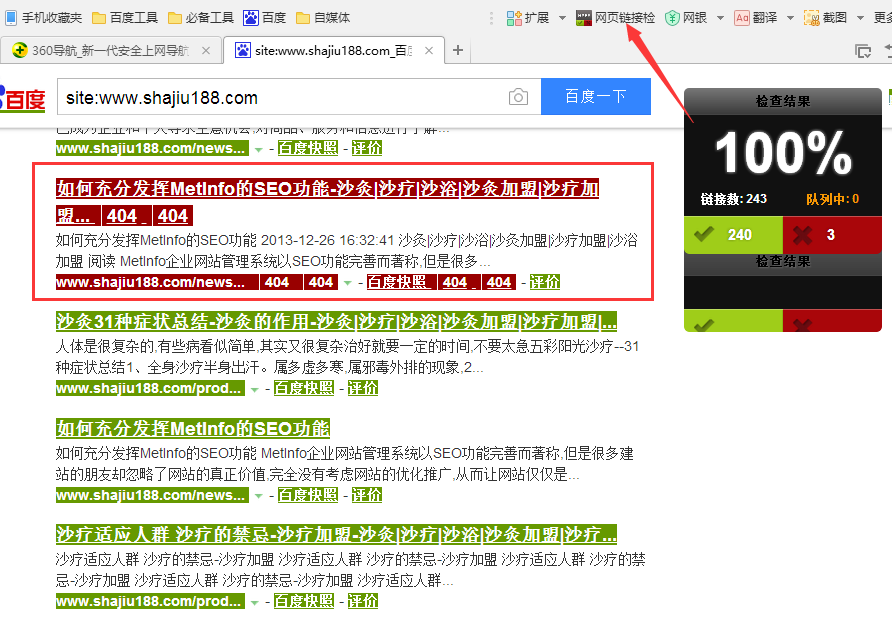Screen dimensions: 892x627
Task: Click the green 240 valid links count
Action: tap(740, 234)
